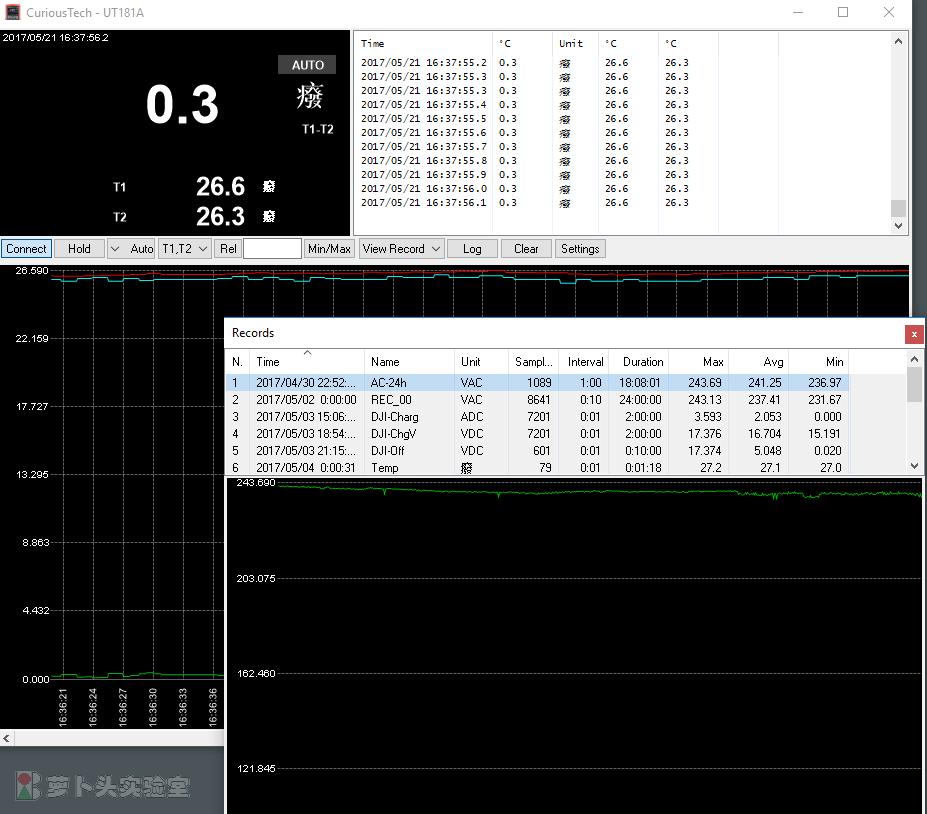Click the CuriousTech app icon in title bar
927x814 pixels.
coord(13,13)
